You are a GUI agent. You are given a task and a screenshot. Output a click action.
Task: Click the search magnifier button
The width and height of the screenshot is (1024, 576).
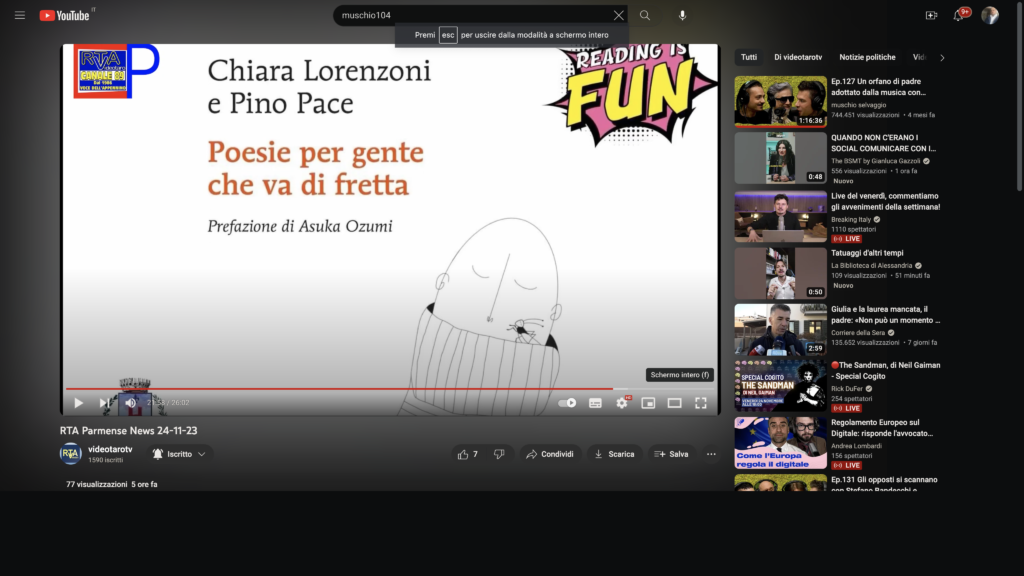645,15
